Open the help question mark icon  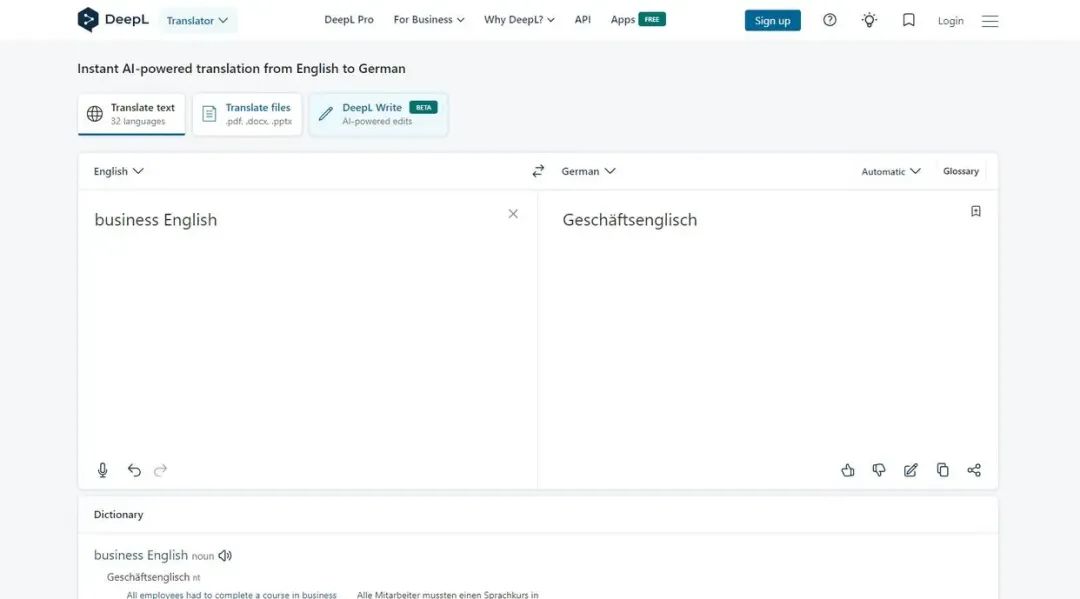pos(830,20)
